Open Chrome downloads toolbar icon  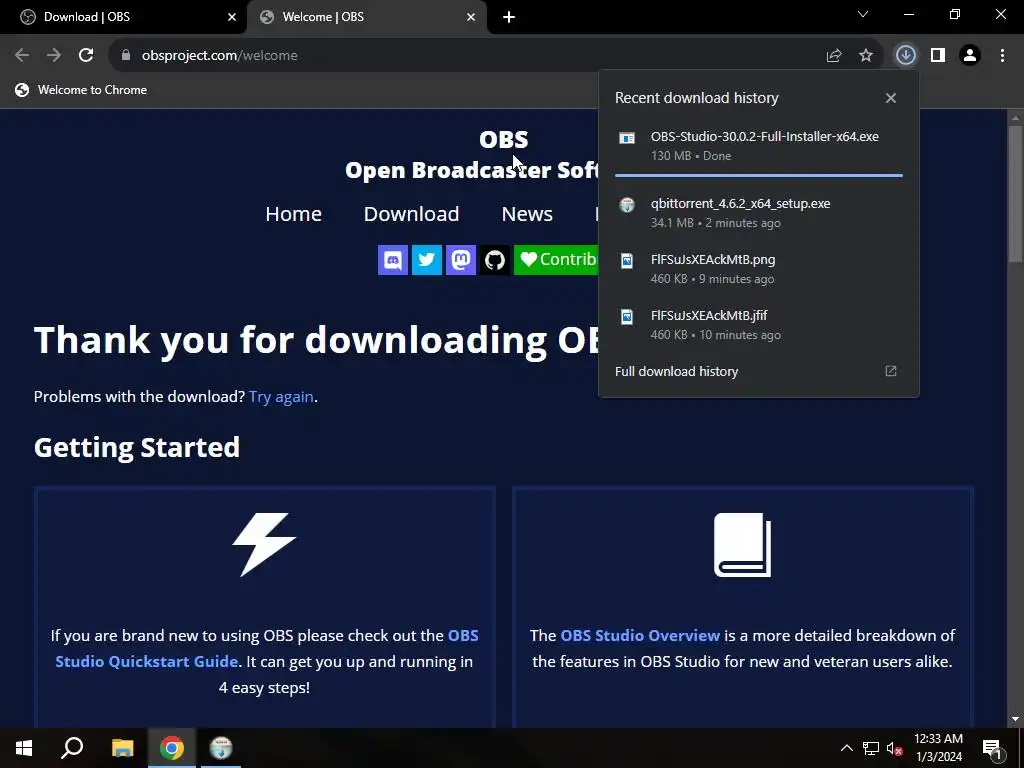coord(905,56)
